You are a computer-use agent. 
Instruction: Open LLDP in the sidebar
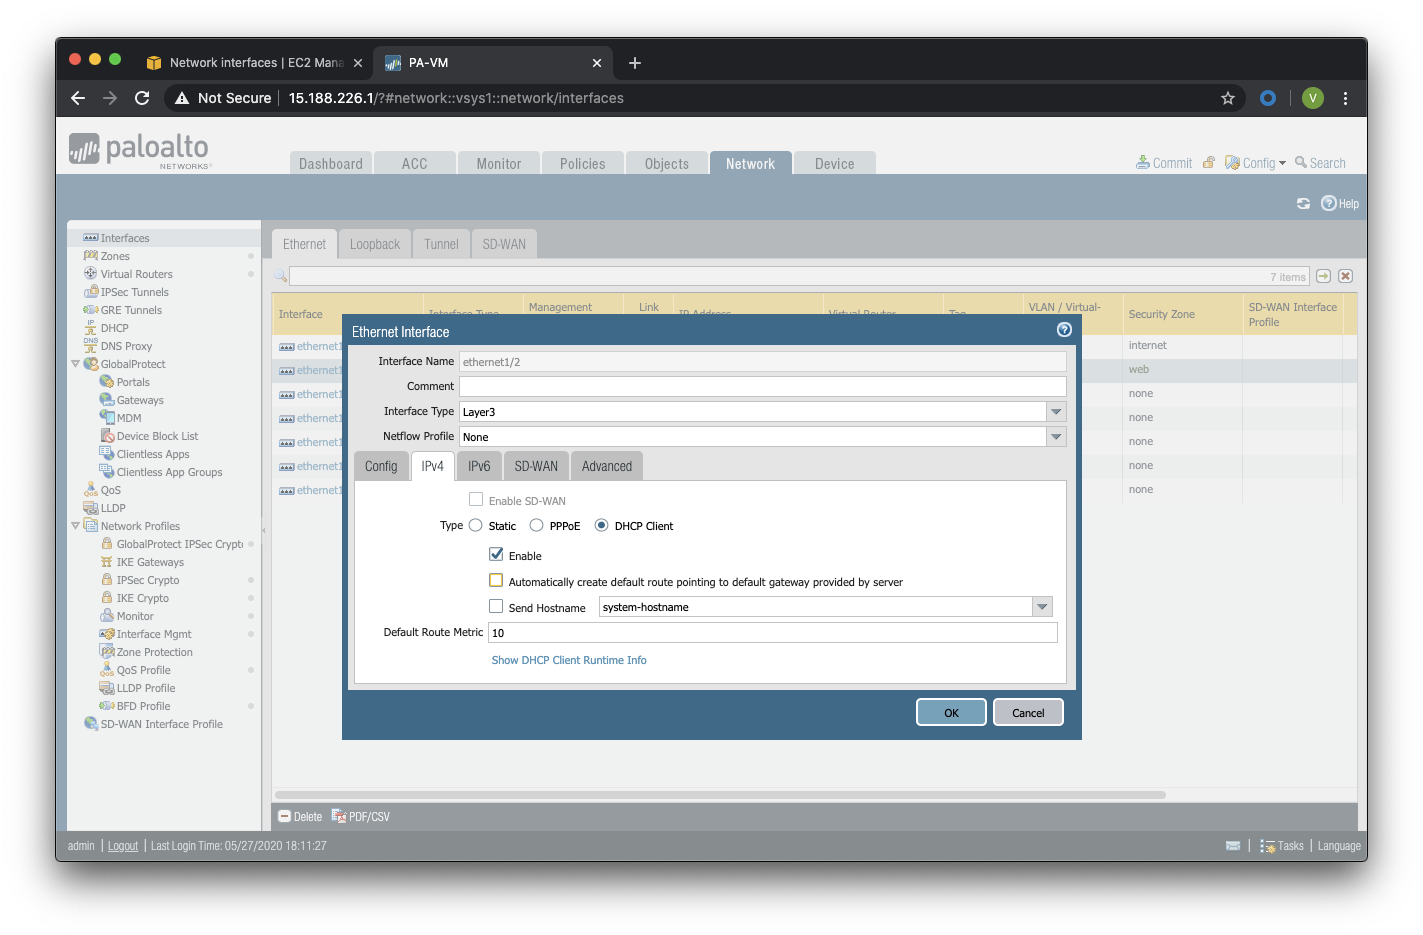(113, 508)
